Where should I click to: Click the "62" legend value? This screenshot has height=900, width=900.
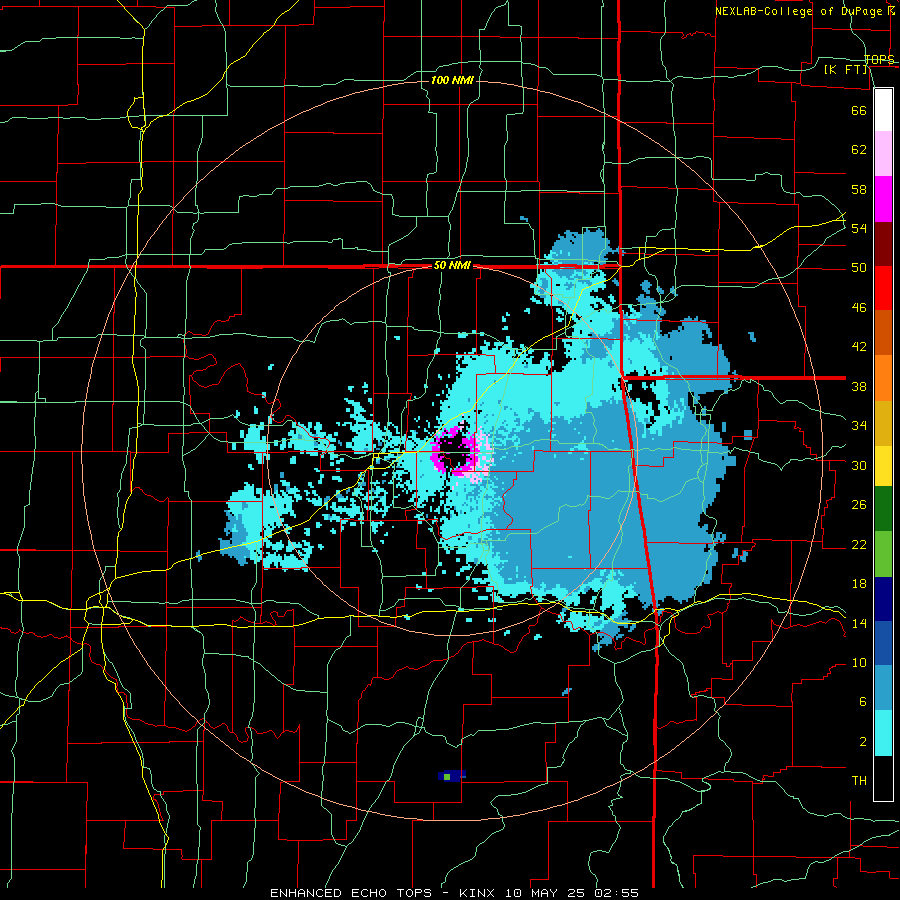coord(859,150)
